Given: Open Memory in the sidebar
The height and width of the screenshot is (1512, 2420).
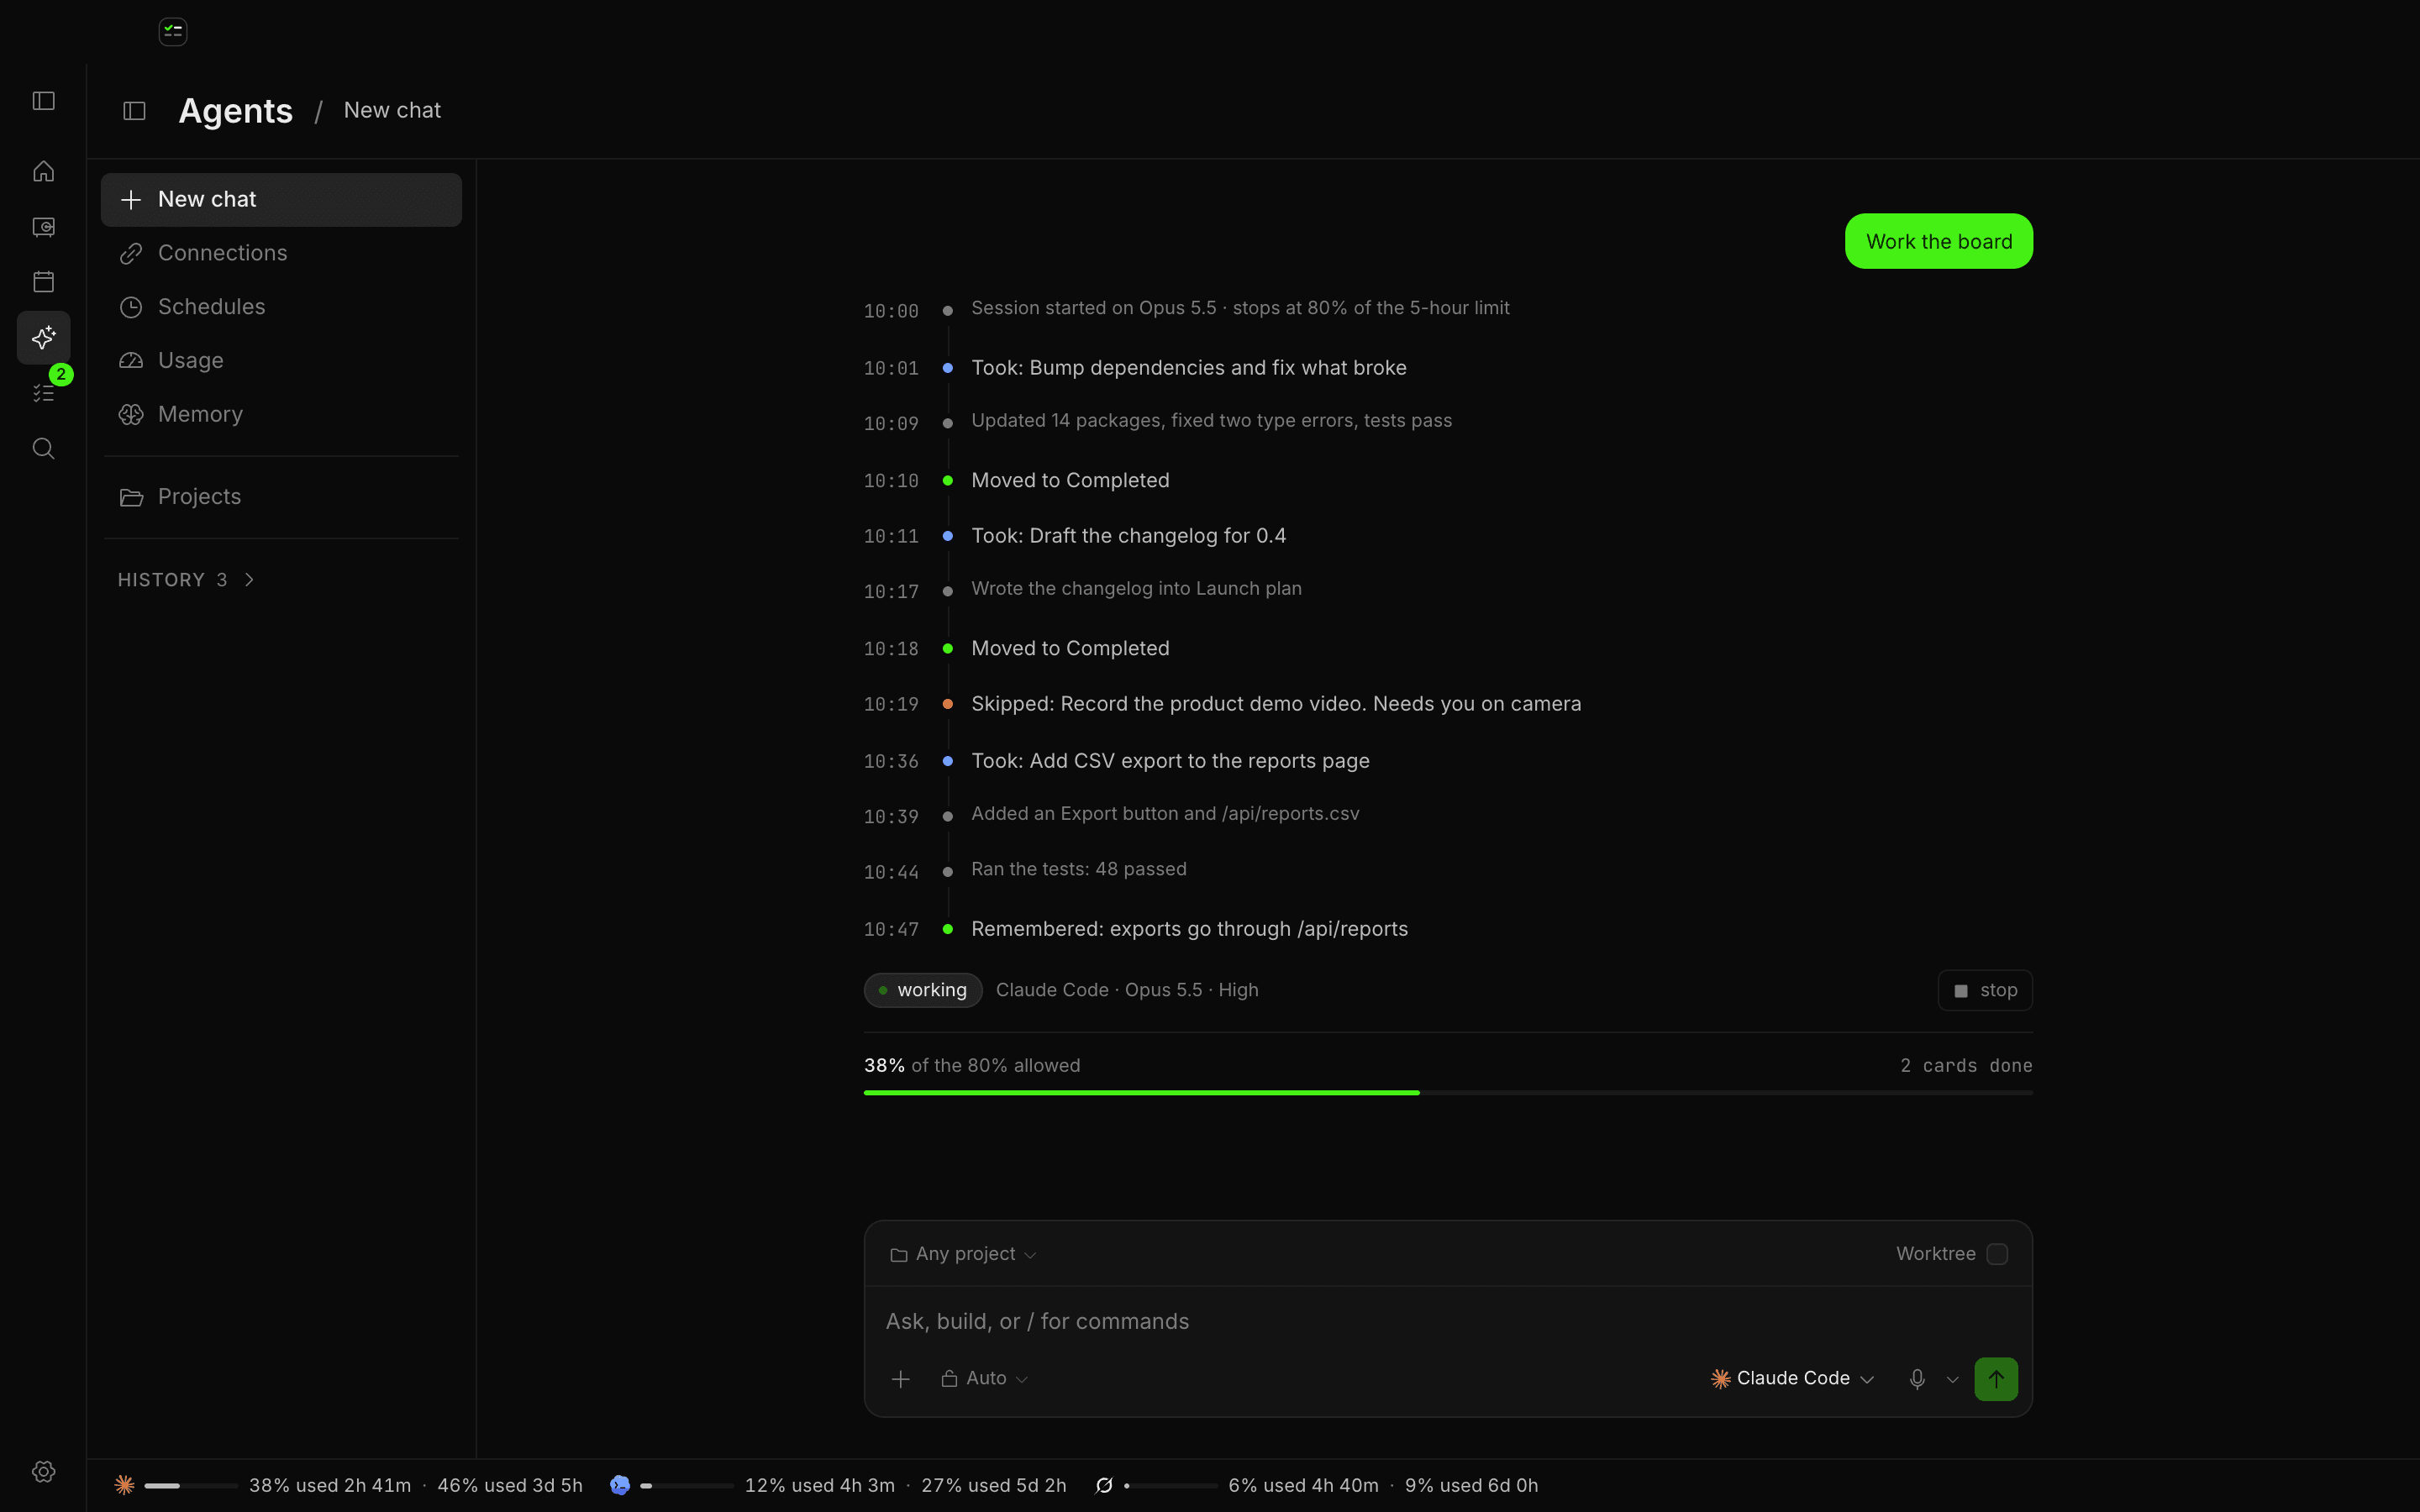Looking at the screenshot, I should coord(281,415).
